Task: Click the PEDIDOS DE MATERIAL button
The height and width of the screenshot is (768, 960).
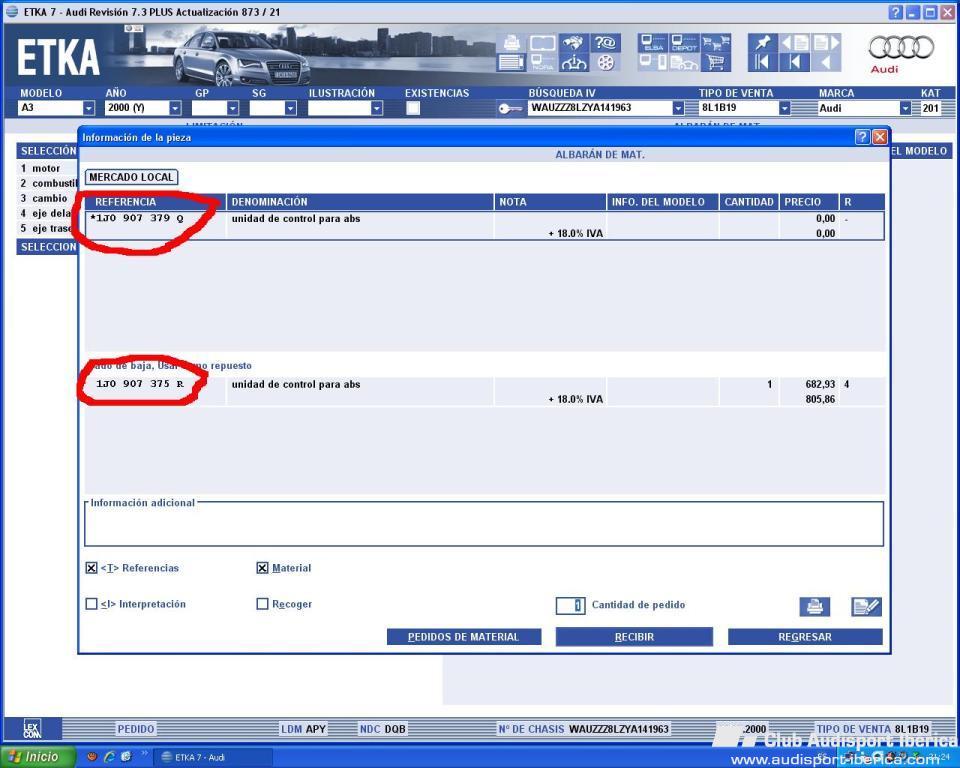Action: click(x=463, y=637)
